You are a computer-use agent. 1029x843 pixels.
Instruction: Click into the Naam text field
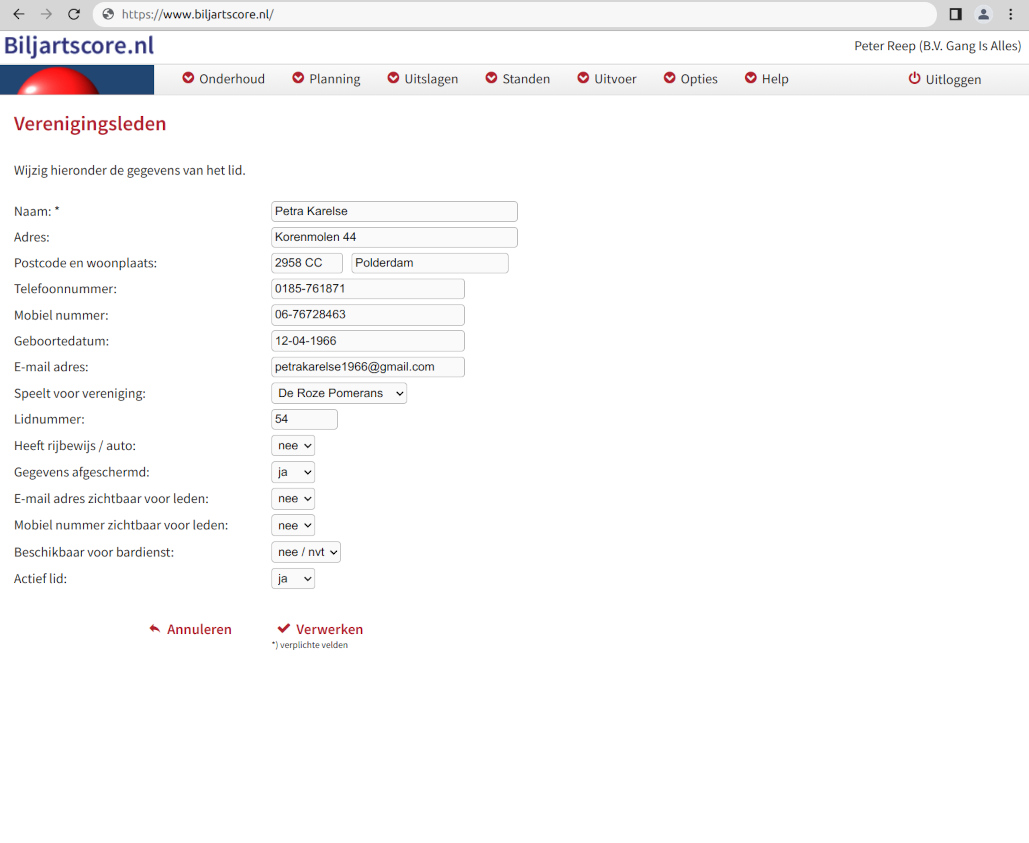(x=394, y=211)
